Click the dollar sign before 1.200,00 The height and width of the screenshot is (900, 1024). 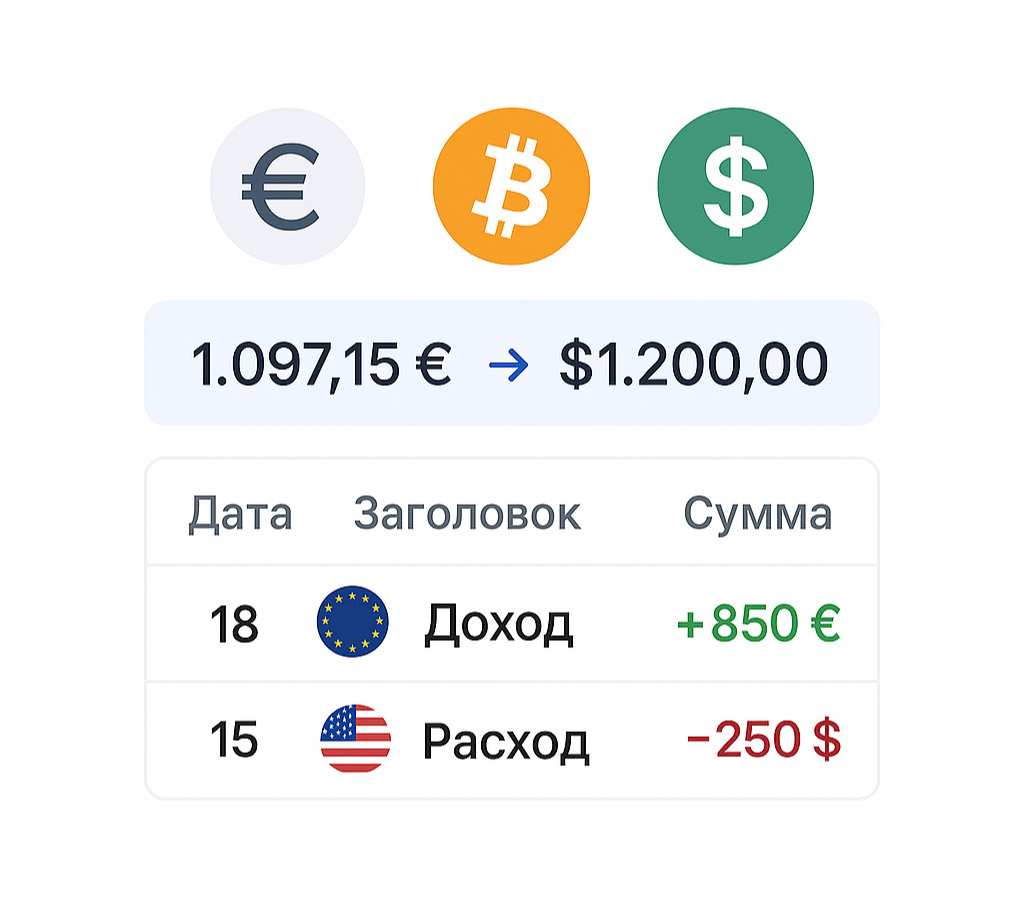[x=575, y=365]
